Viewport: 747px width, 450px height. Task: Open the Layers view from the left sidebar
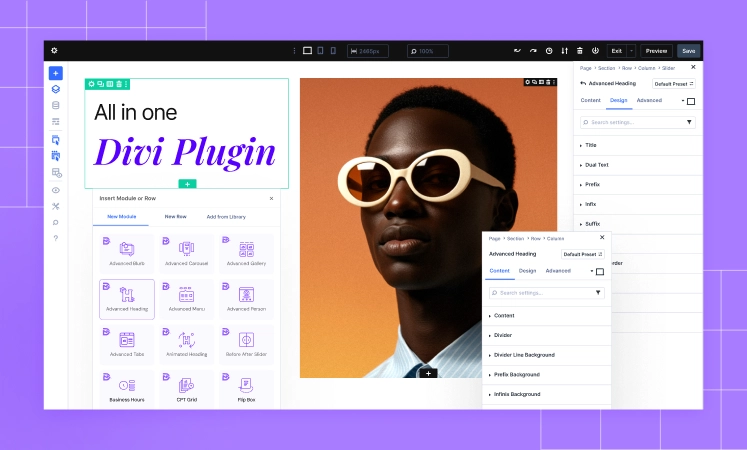(x=56, y=89)
